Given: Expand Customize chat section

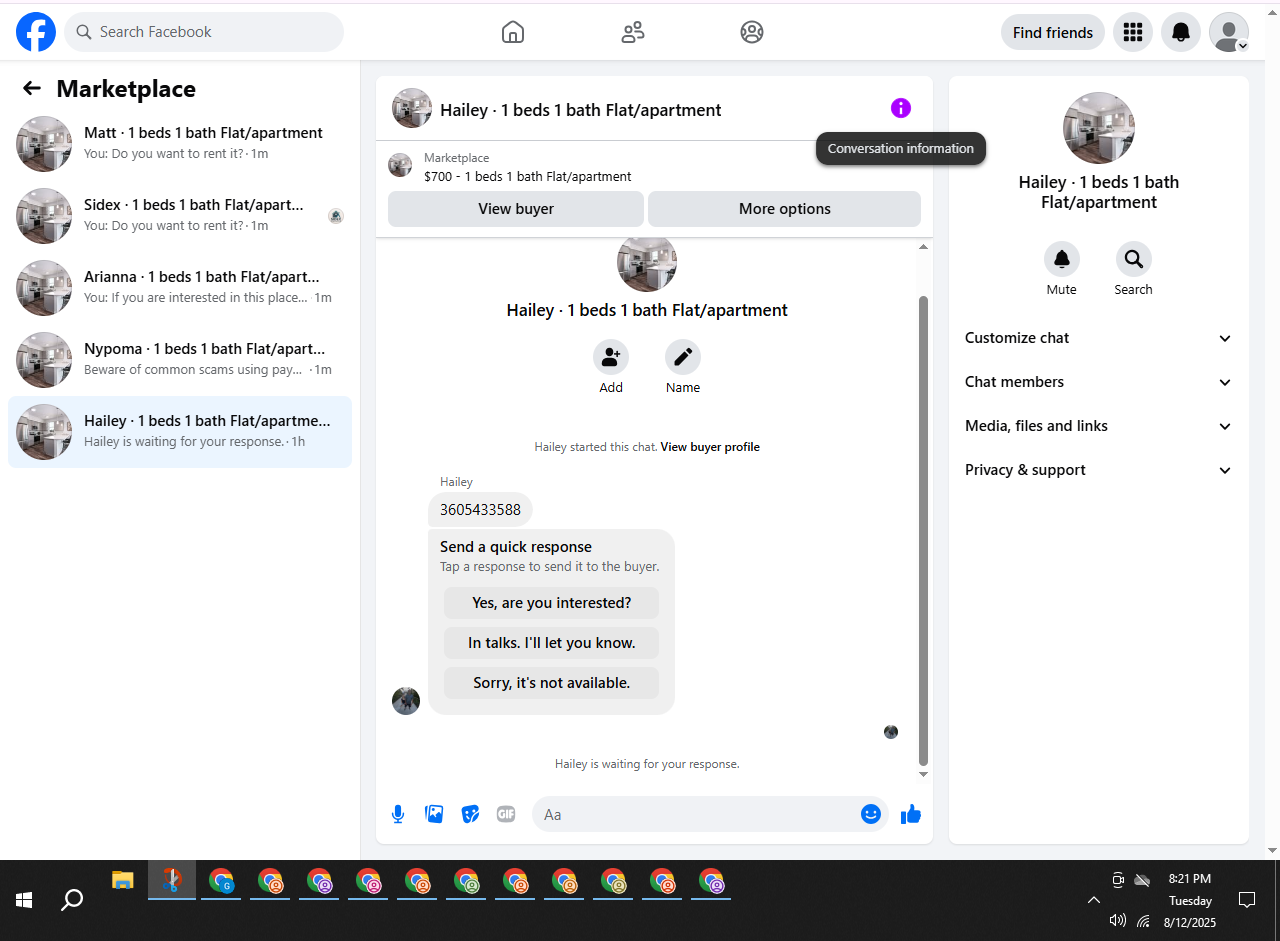Looking at the screenshot, I should [1099, 338].
